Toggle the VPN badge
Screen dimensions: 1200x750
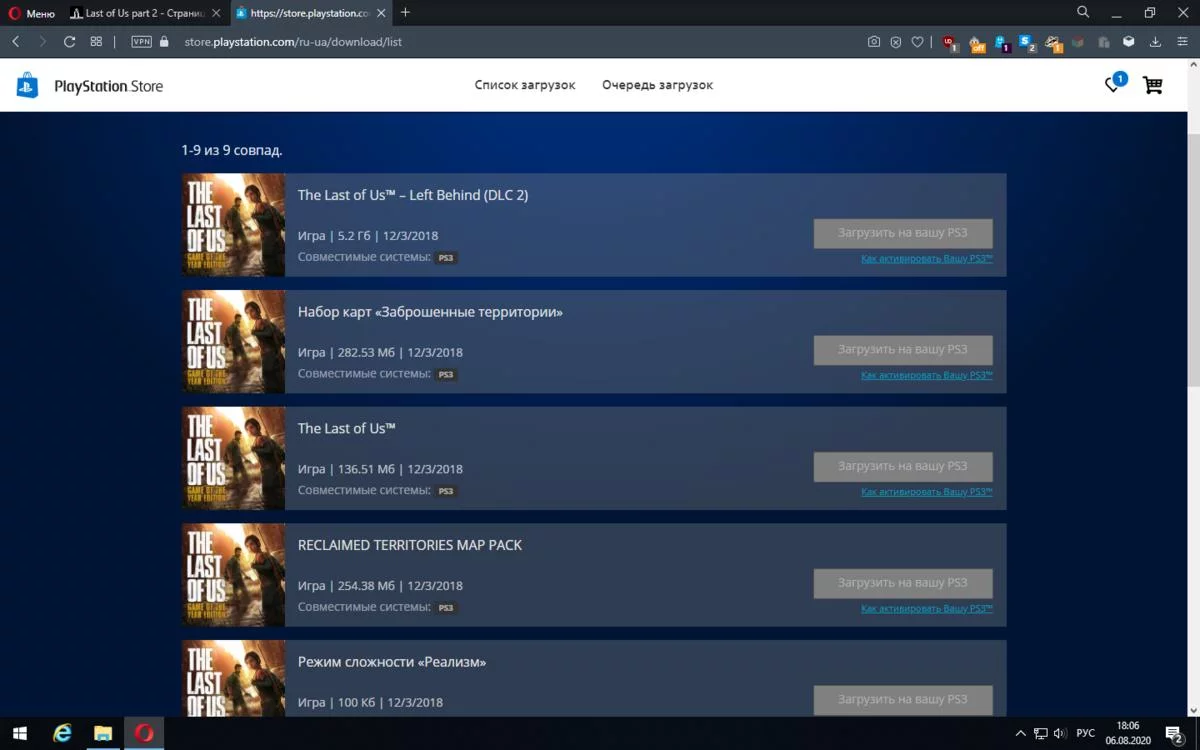point(141,42)
